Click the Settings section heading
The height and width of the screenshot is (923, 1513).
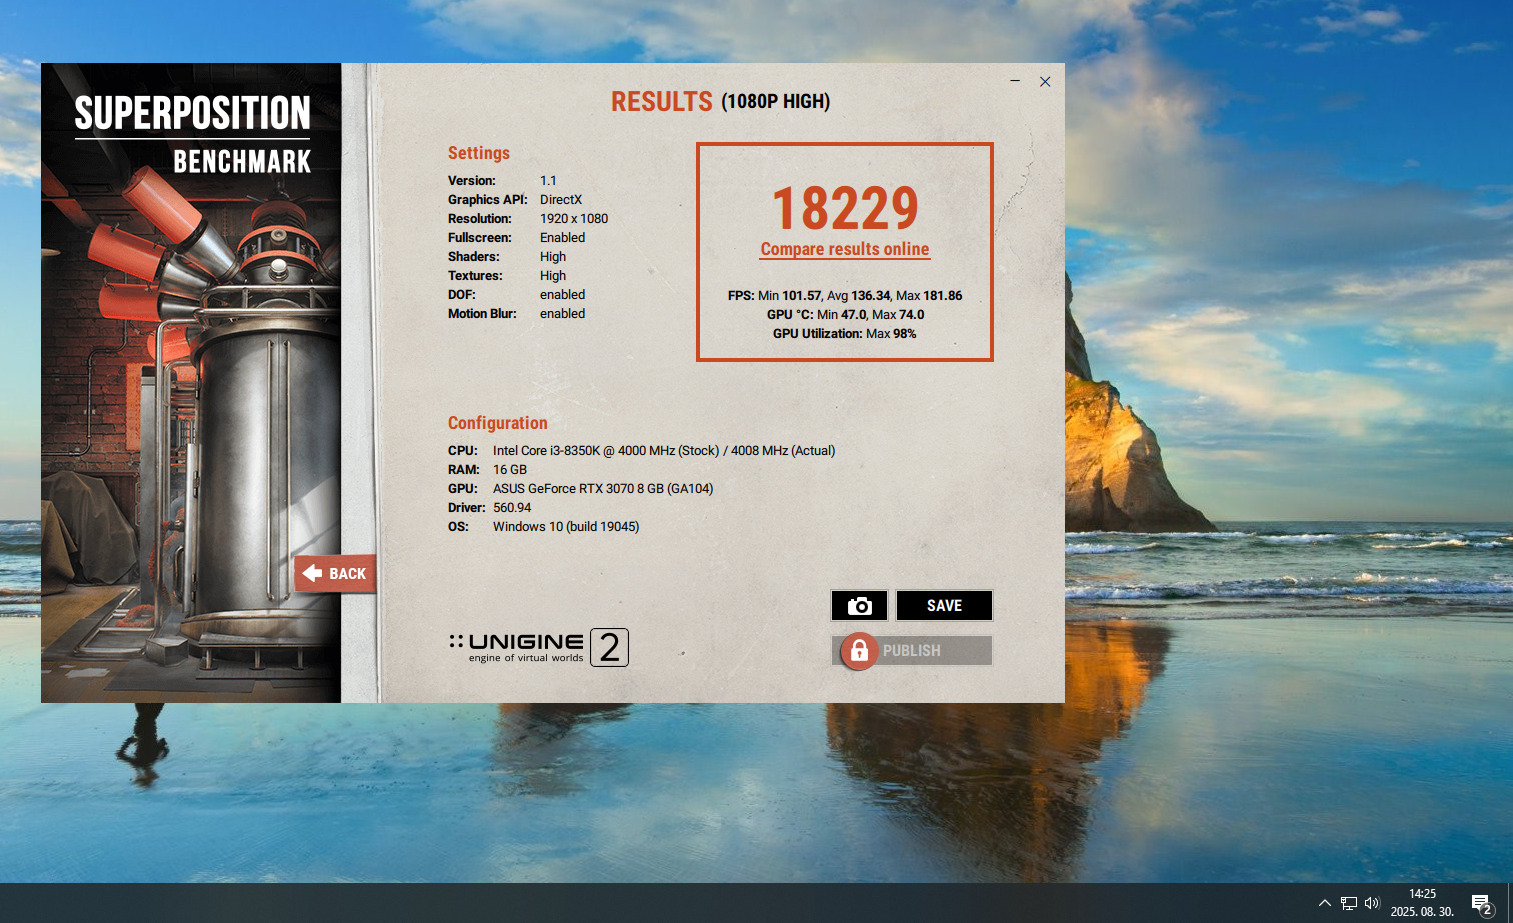pyautogui.click(x=479, y=153)
